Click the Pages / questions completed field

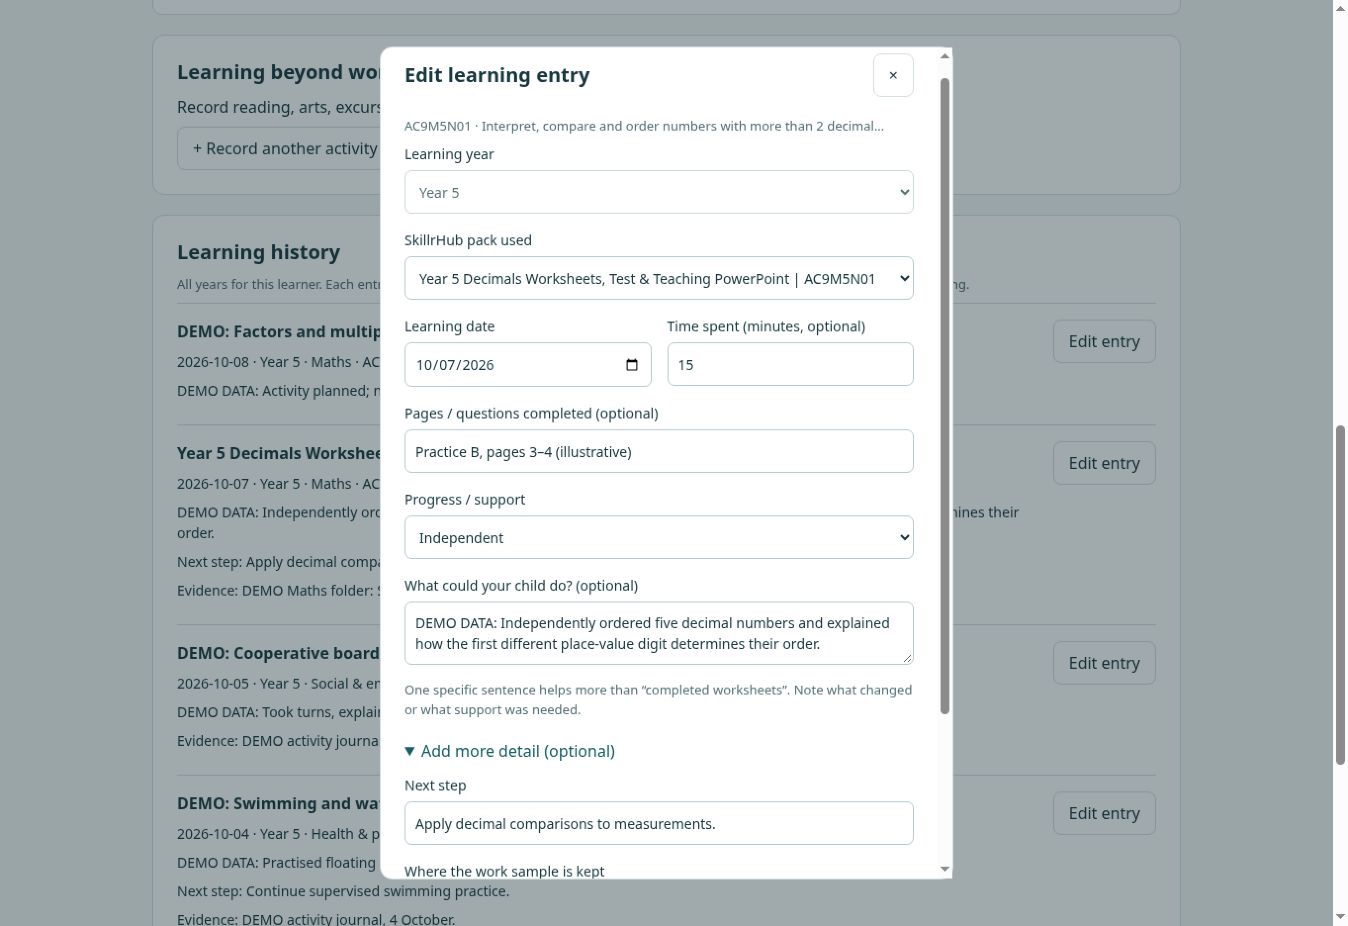(659, 451)
